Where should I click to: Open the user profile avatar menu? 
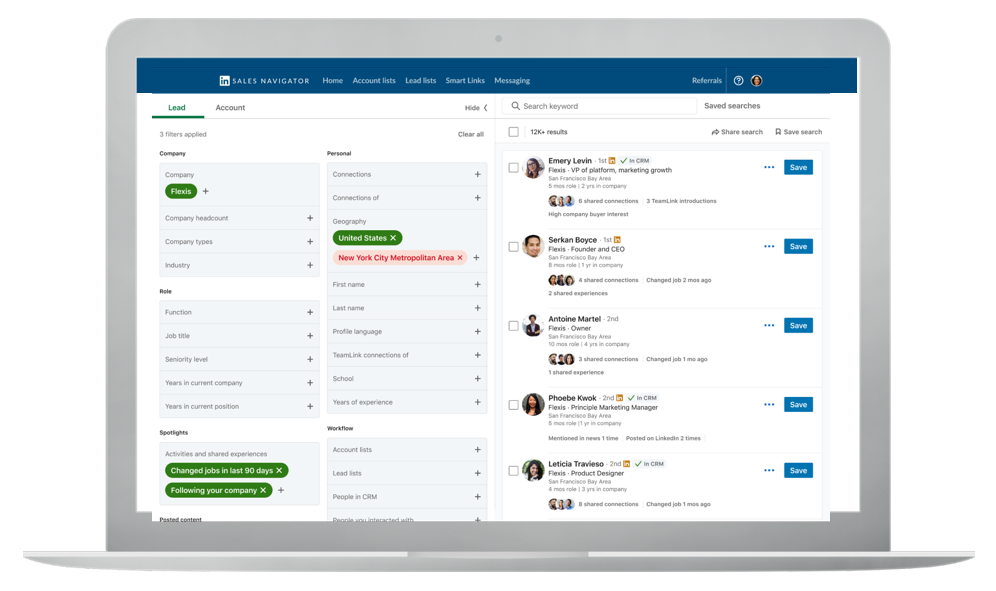pyautogui.click(x=757, y=81)
